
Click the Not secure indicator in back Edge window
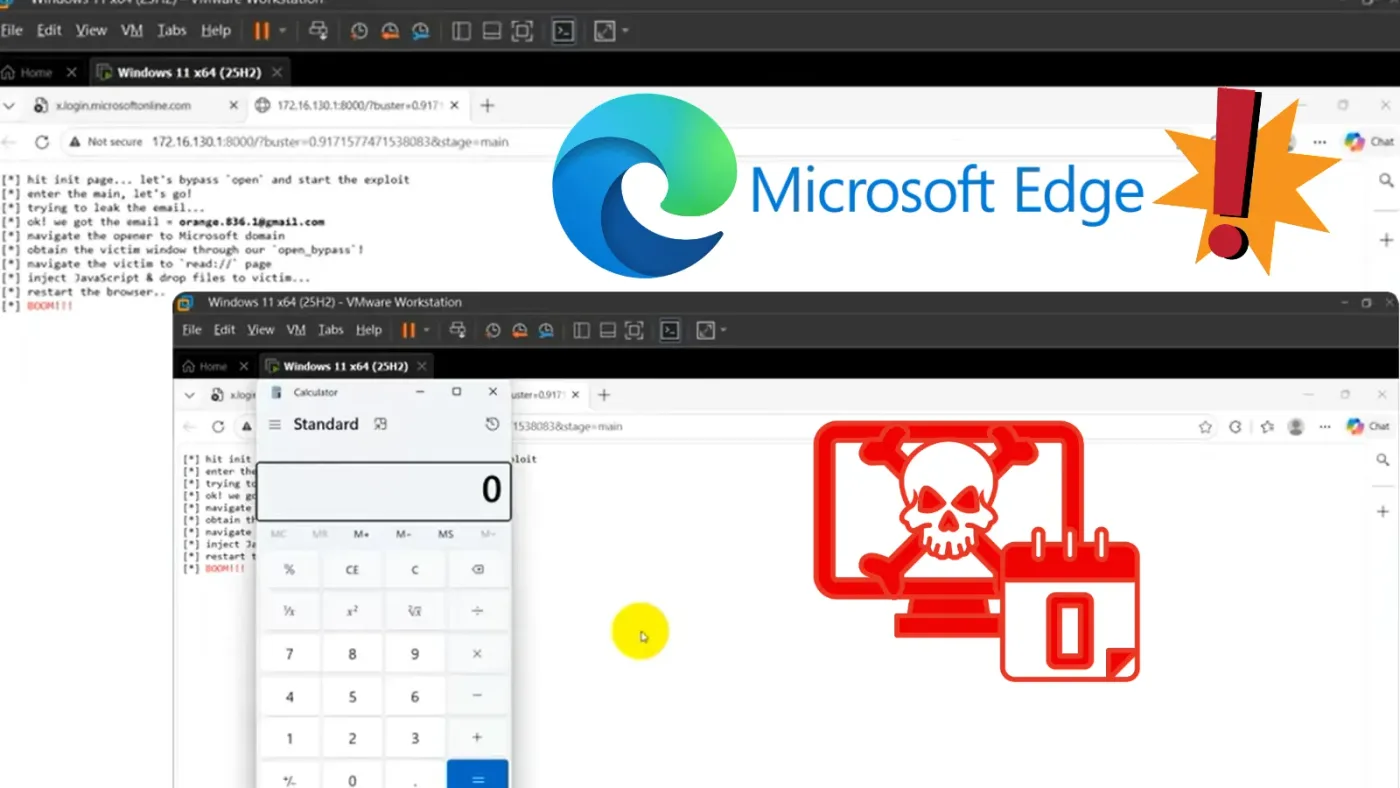pyautogui.click(x=106, y=142)
